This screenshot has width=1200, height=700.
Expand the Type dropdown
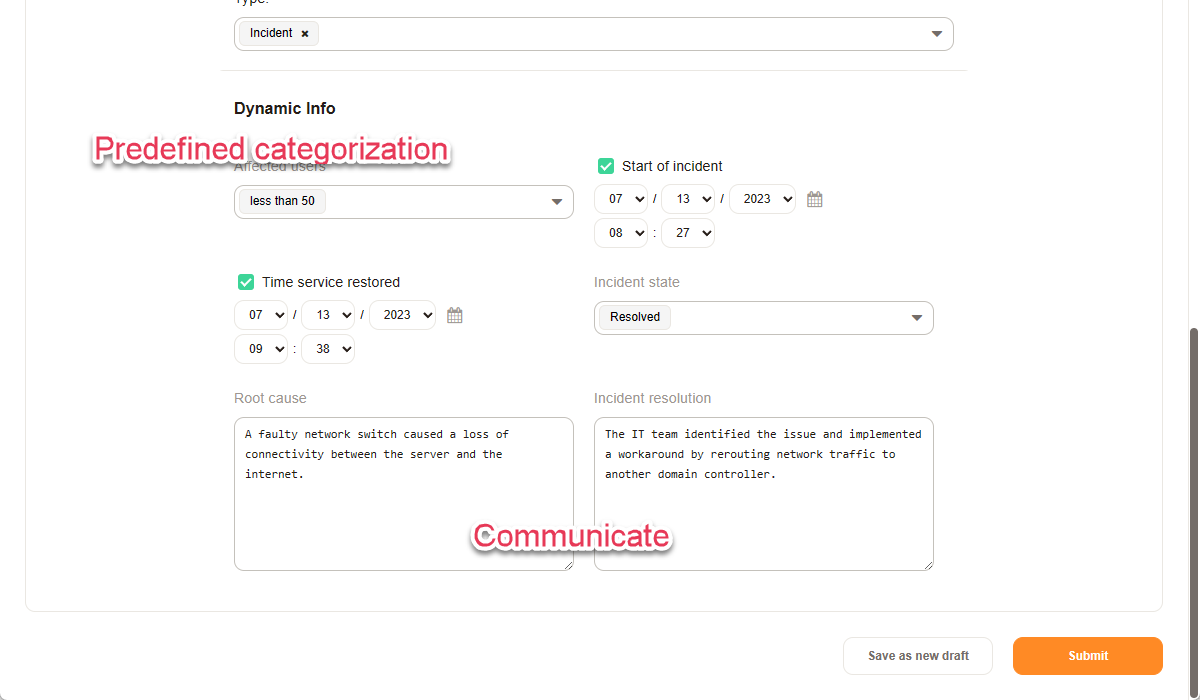936,34
